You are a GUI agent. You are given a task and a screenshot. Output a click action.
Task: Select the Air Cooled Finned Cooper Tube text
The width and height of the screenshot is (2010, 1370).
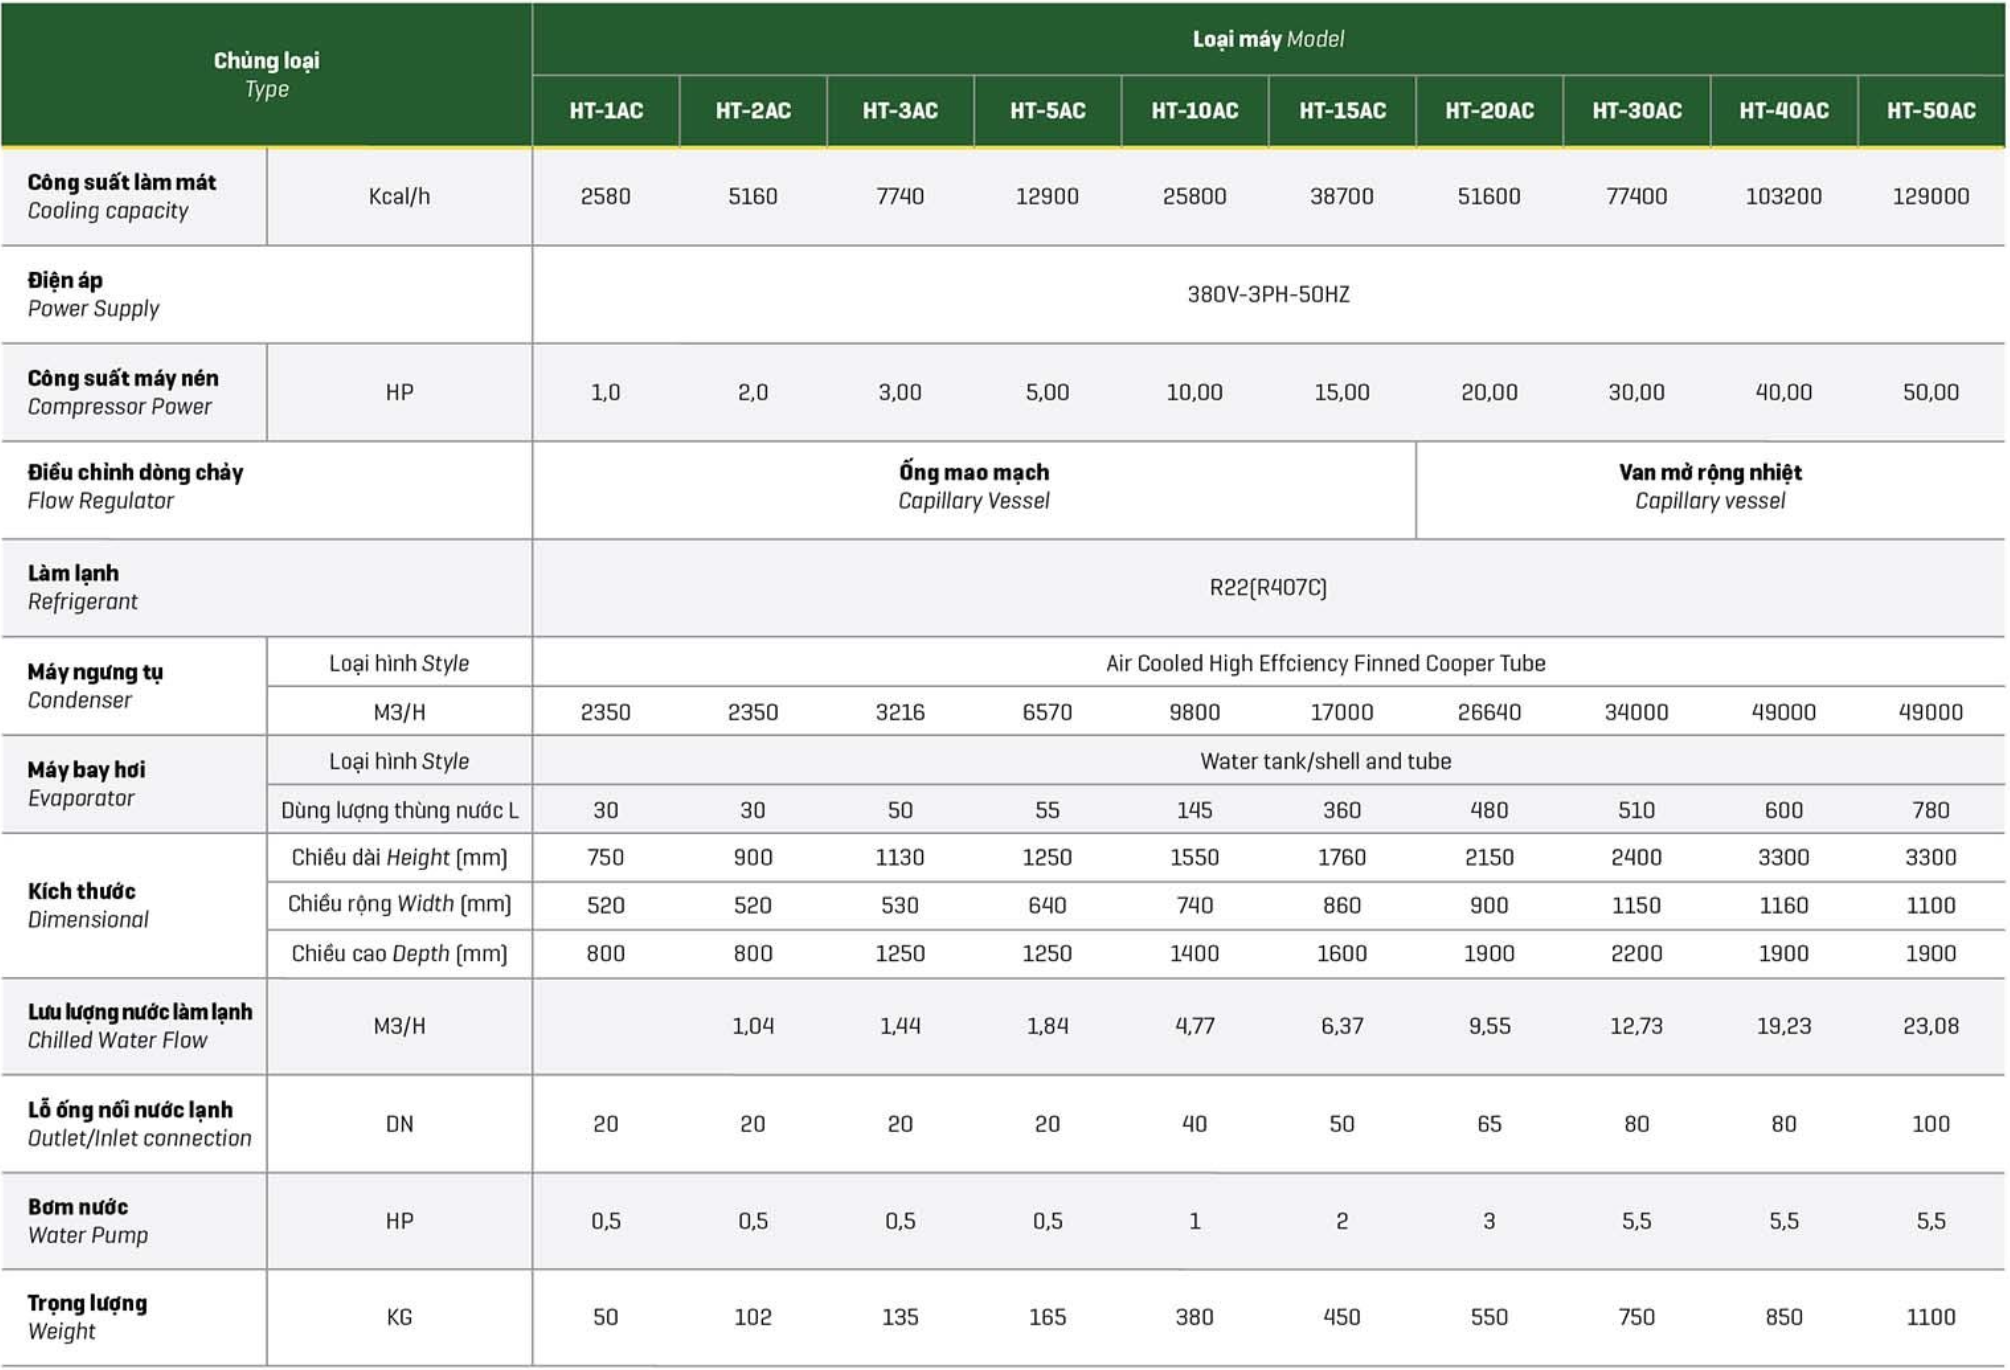point(1325,663)
